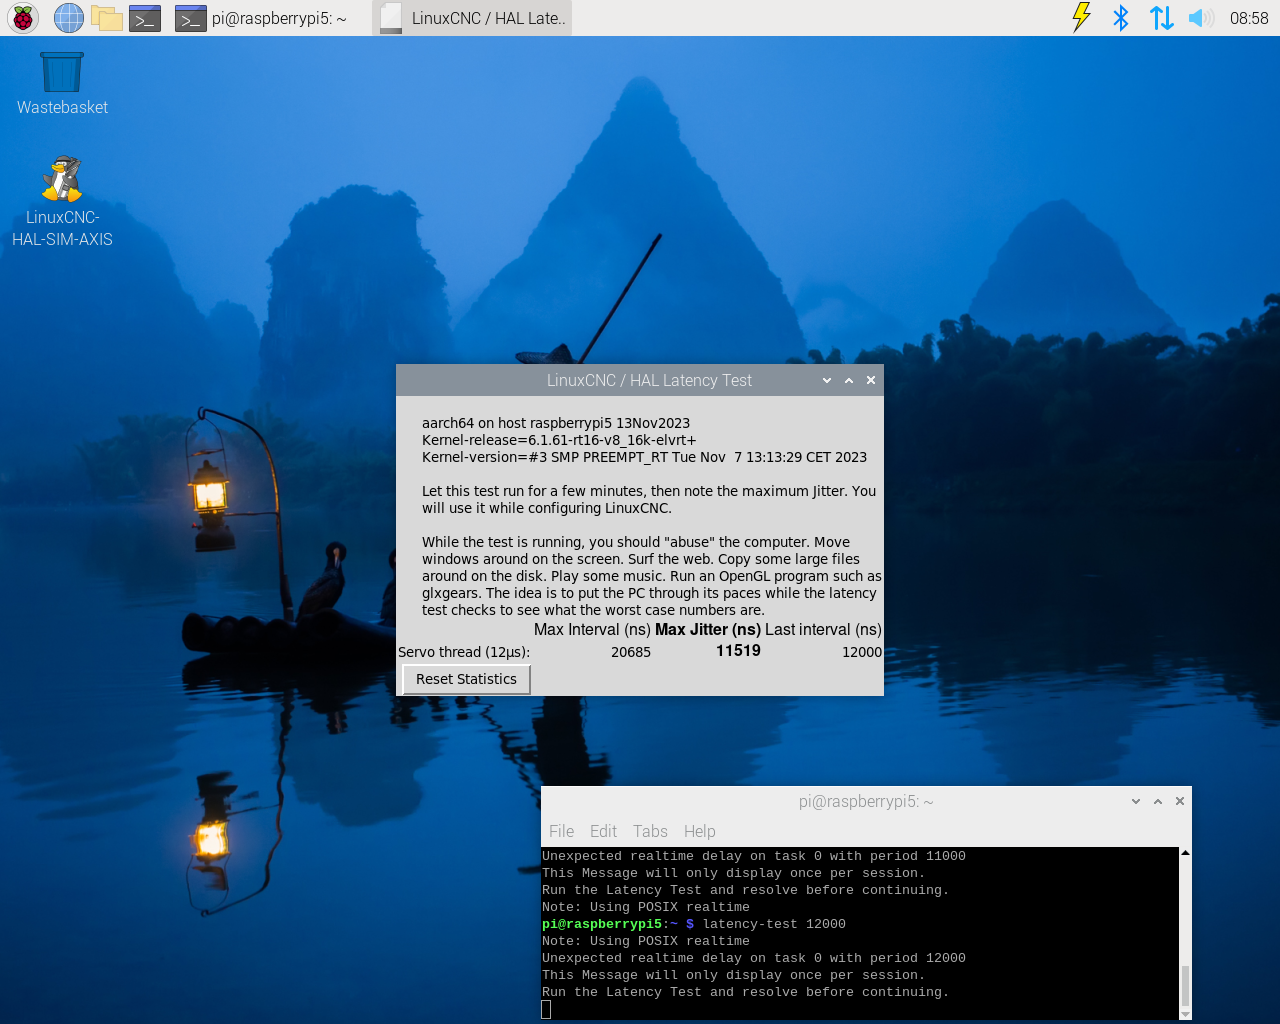Maximize the HAL Latency Test window

pos(849,380)
